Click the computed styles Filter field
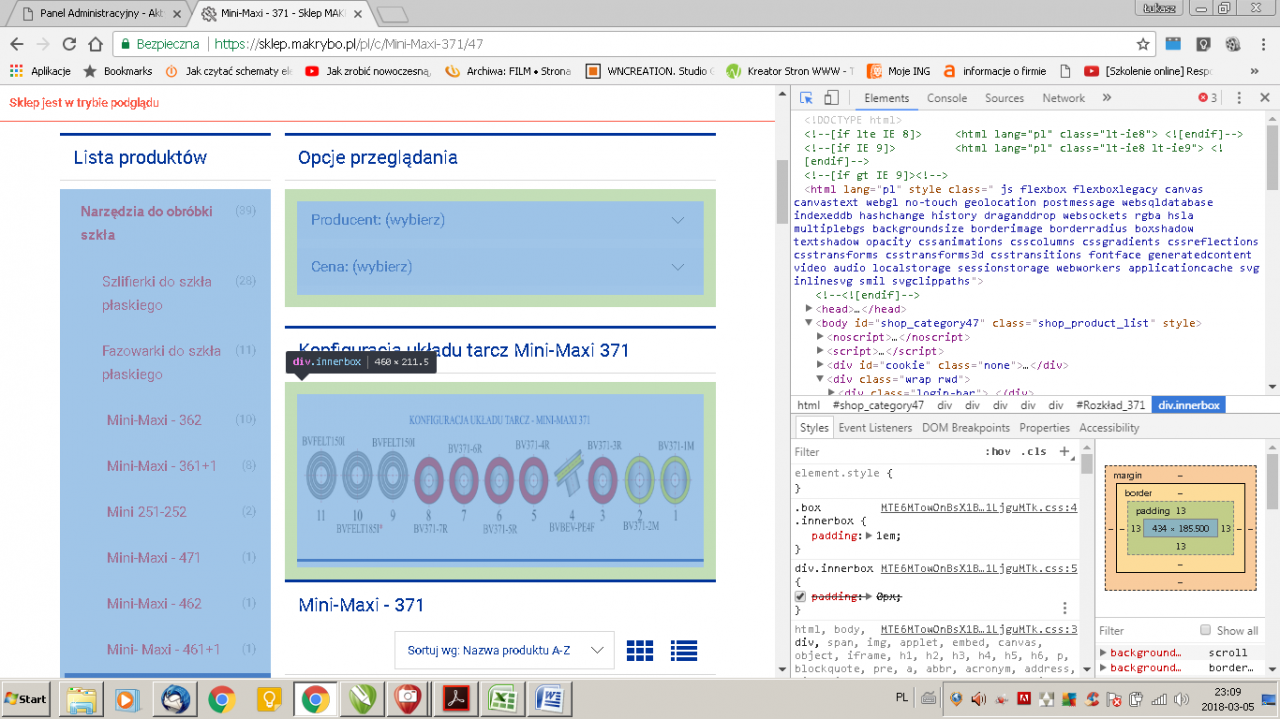 click(x=1145, y=631)
